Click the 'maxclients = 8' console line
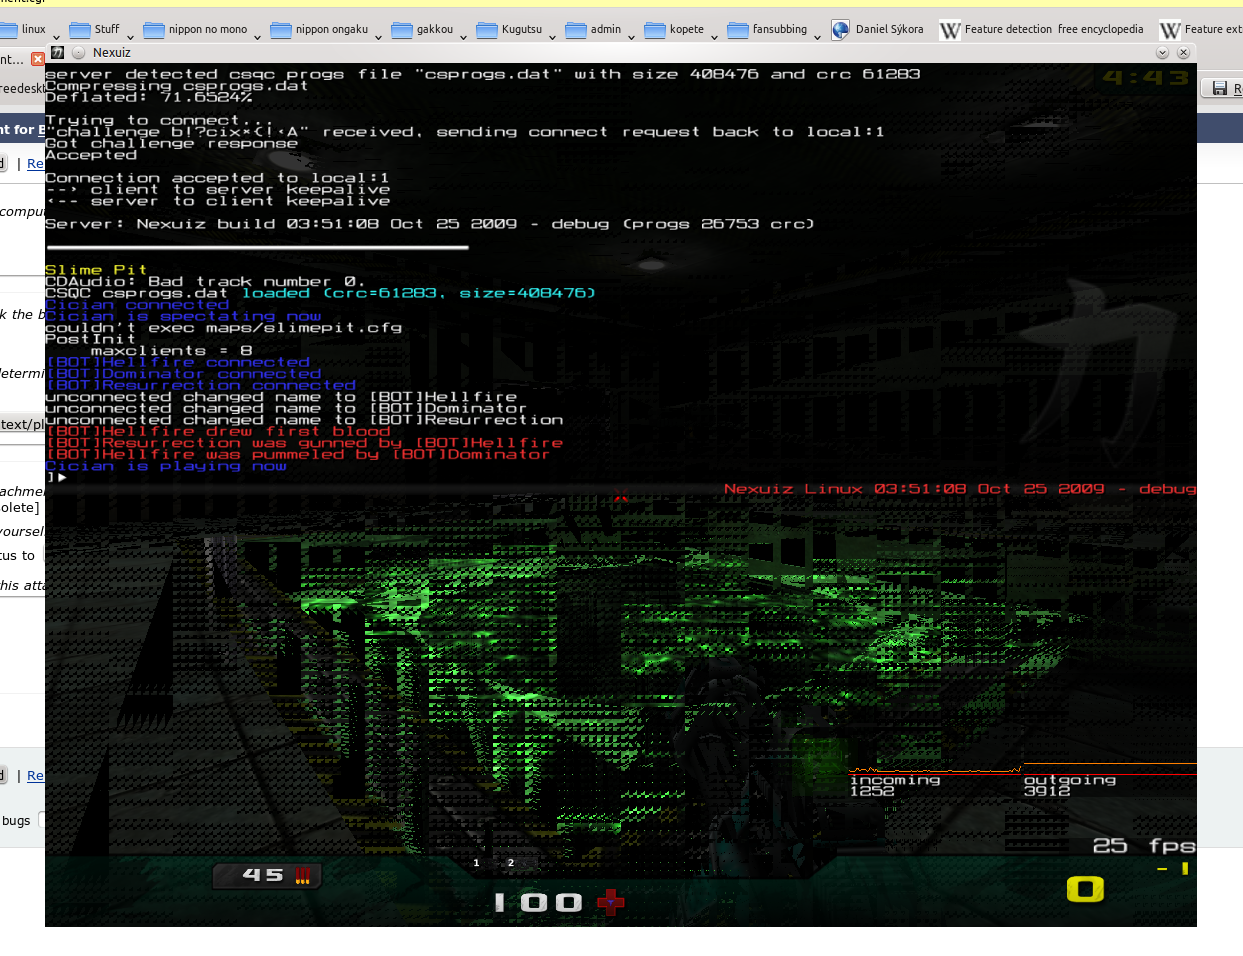Screen dimensions: 1243x956 pos(171,351)
